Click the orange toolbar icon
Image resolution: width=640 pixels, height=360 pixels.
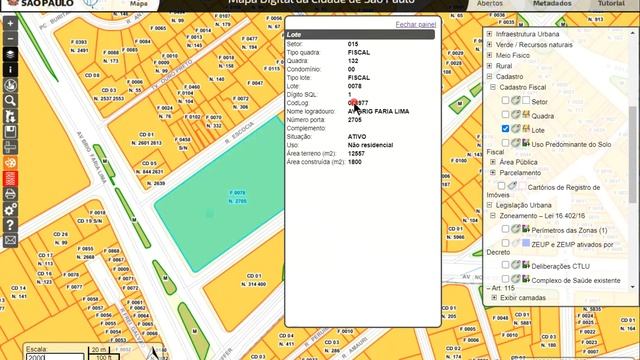(10, 163)
